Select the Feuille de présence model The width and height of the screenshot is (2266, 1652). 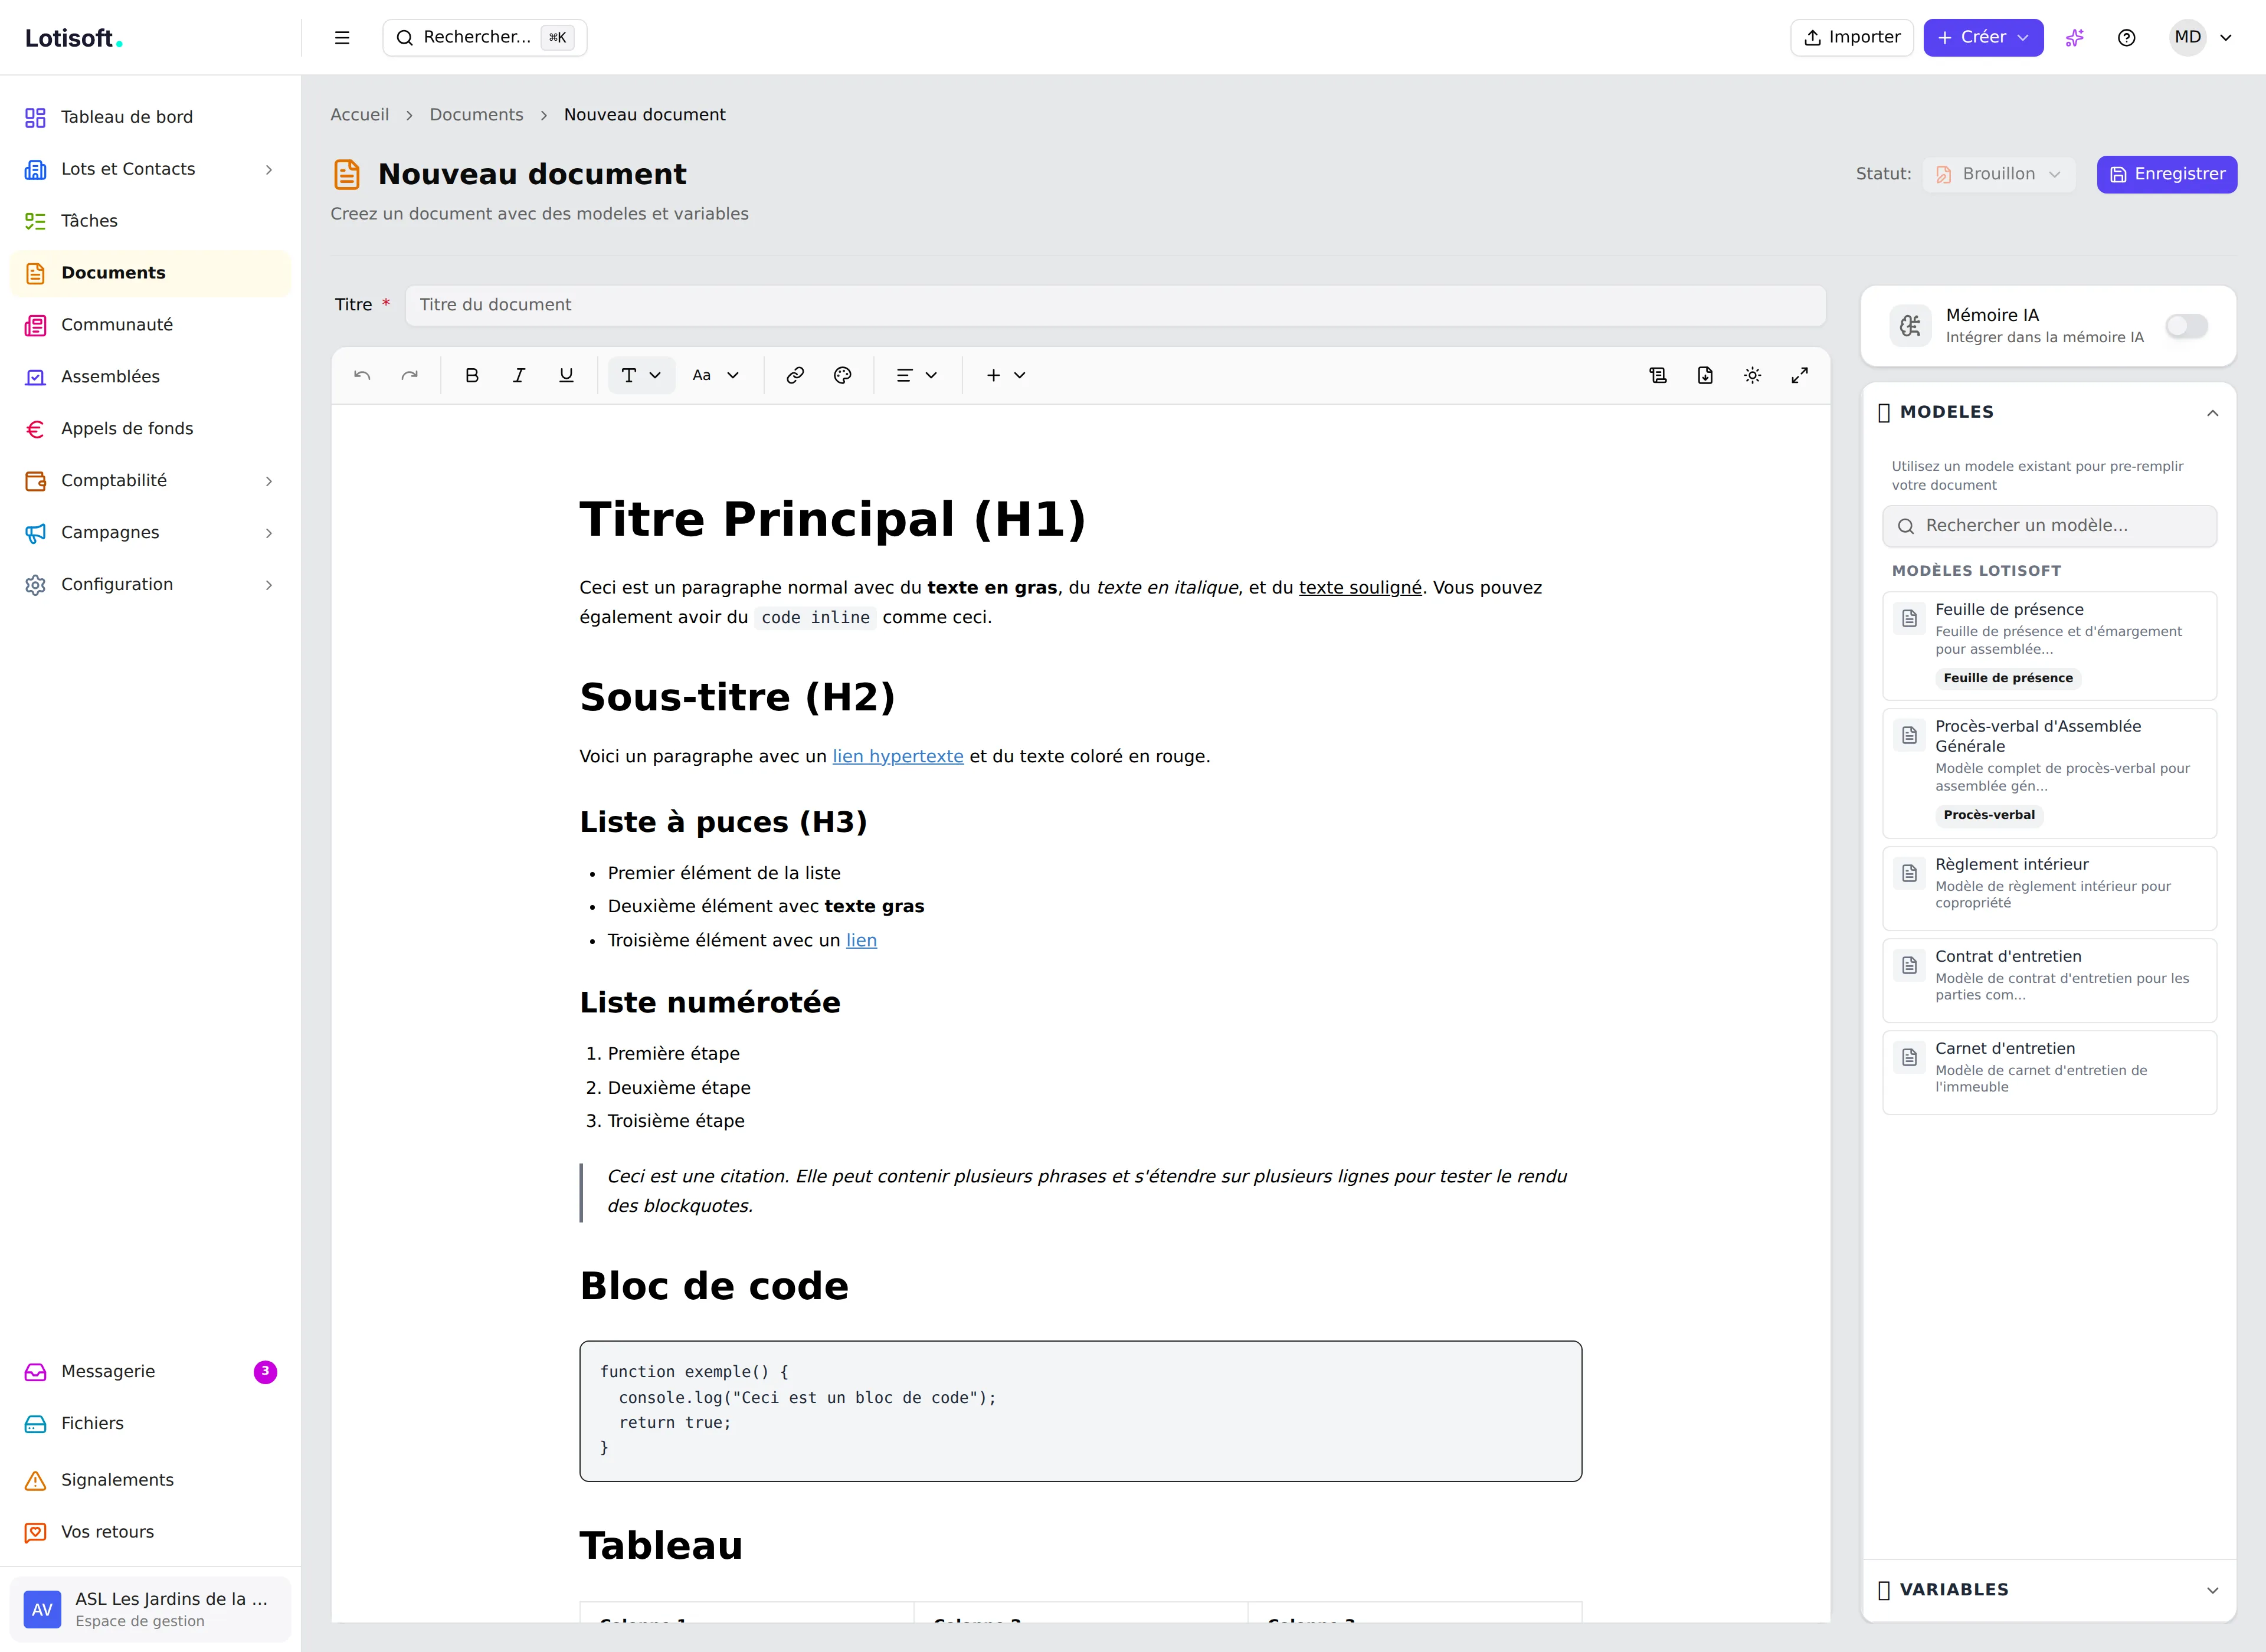2049,645
